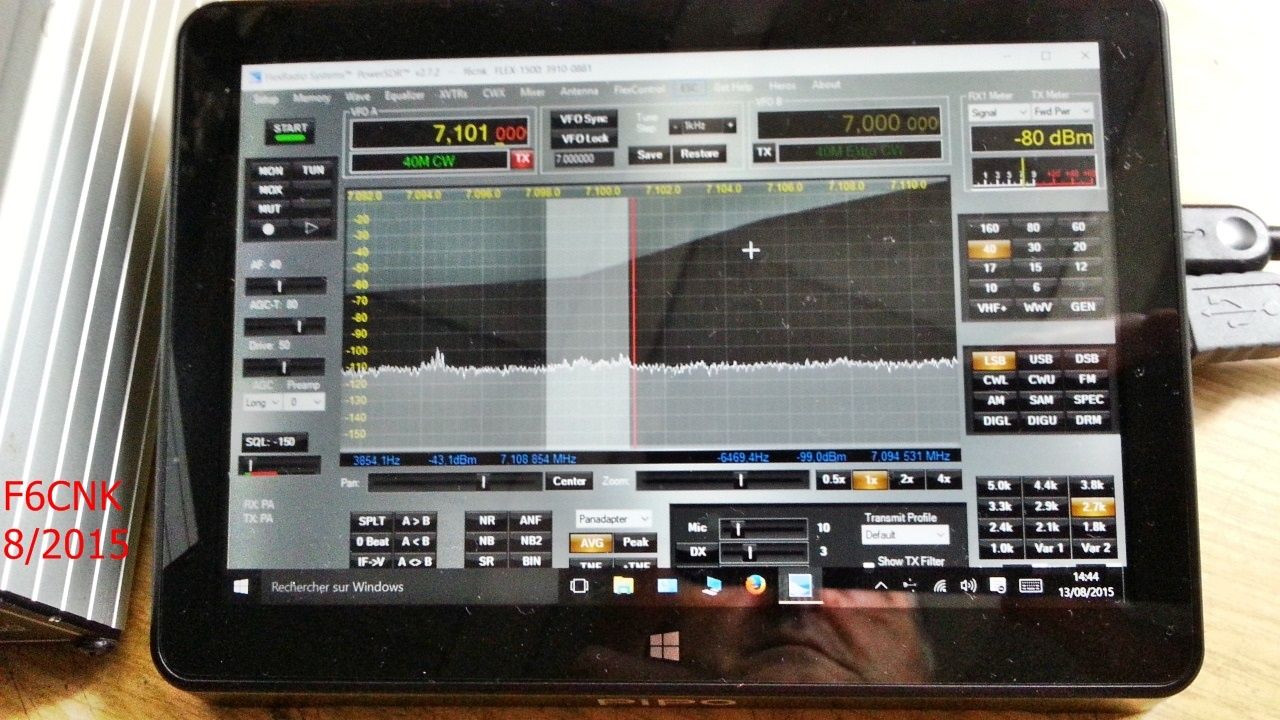Click the red TX indicator for VFO A
The image size is (1280, 720).
point(521,159)
